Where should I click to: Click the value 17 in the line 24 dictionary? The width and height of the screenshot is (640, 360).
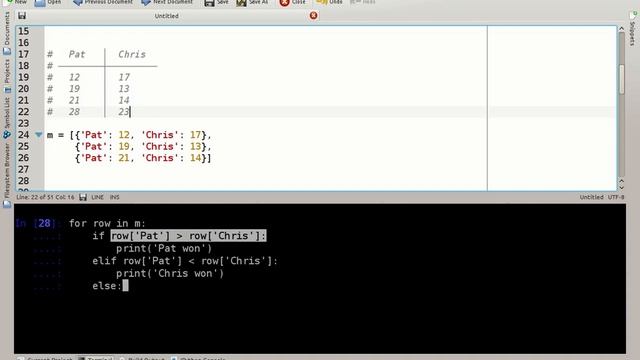[196, 135]
